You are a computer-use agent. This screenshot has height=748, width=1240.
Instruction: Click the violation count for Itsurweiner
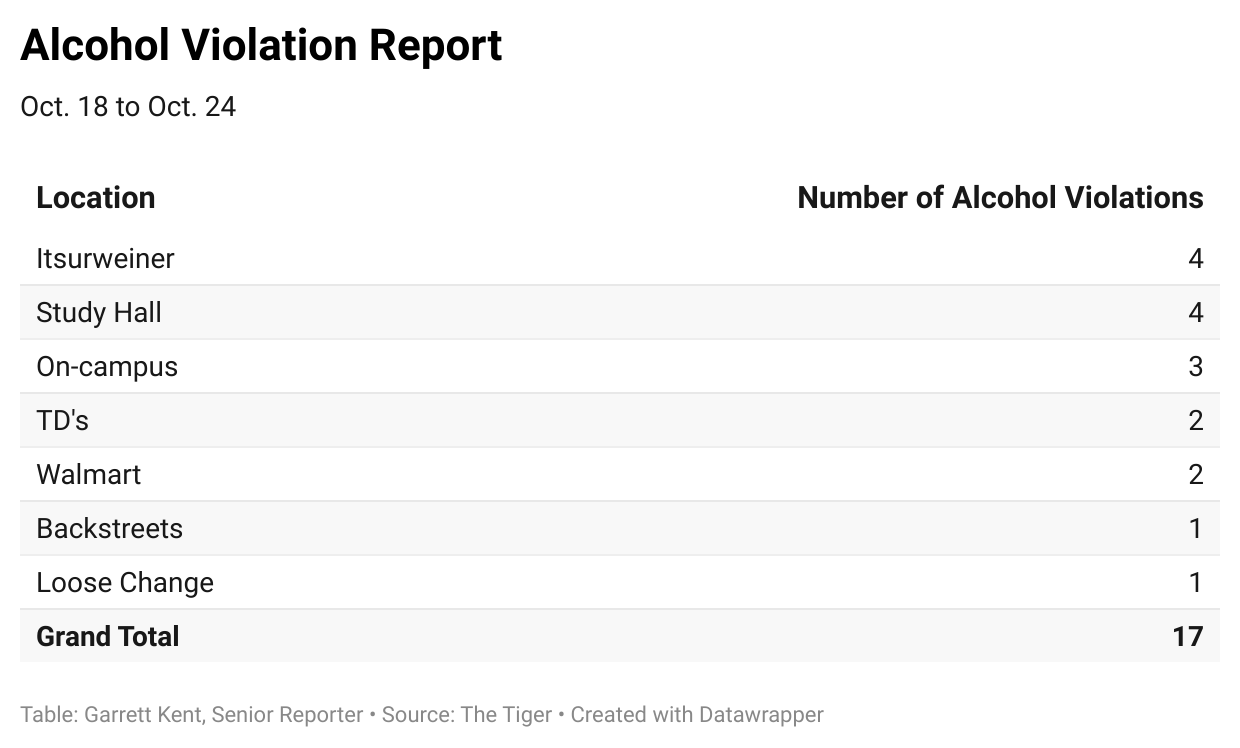(x=1196, y=259)
